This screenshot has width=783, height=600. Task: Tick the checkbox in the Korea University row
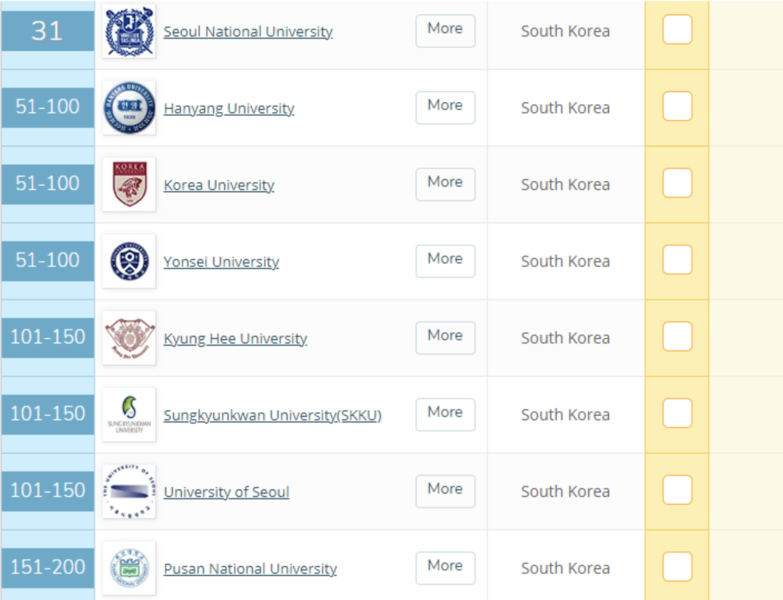tap(677, 183)
